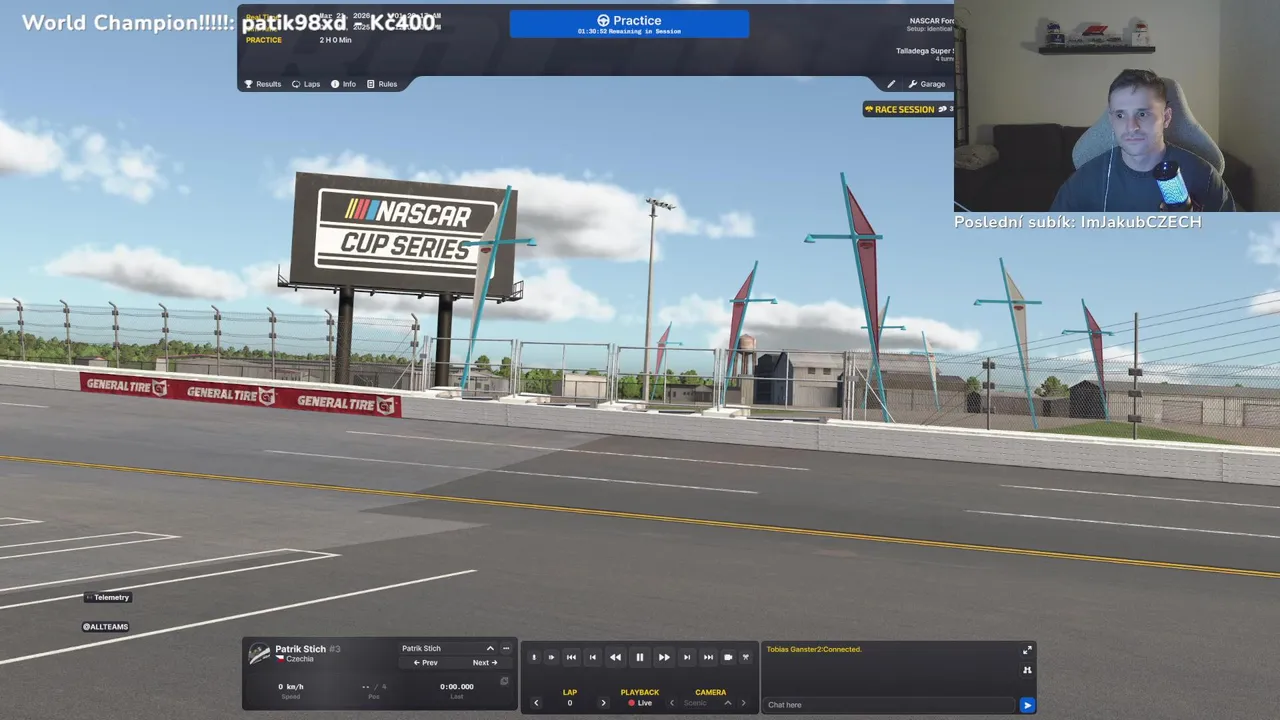
Task: Click the PRACTICE session label at top left
Action: click(x=263, y=40)
